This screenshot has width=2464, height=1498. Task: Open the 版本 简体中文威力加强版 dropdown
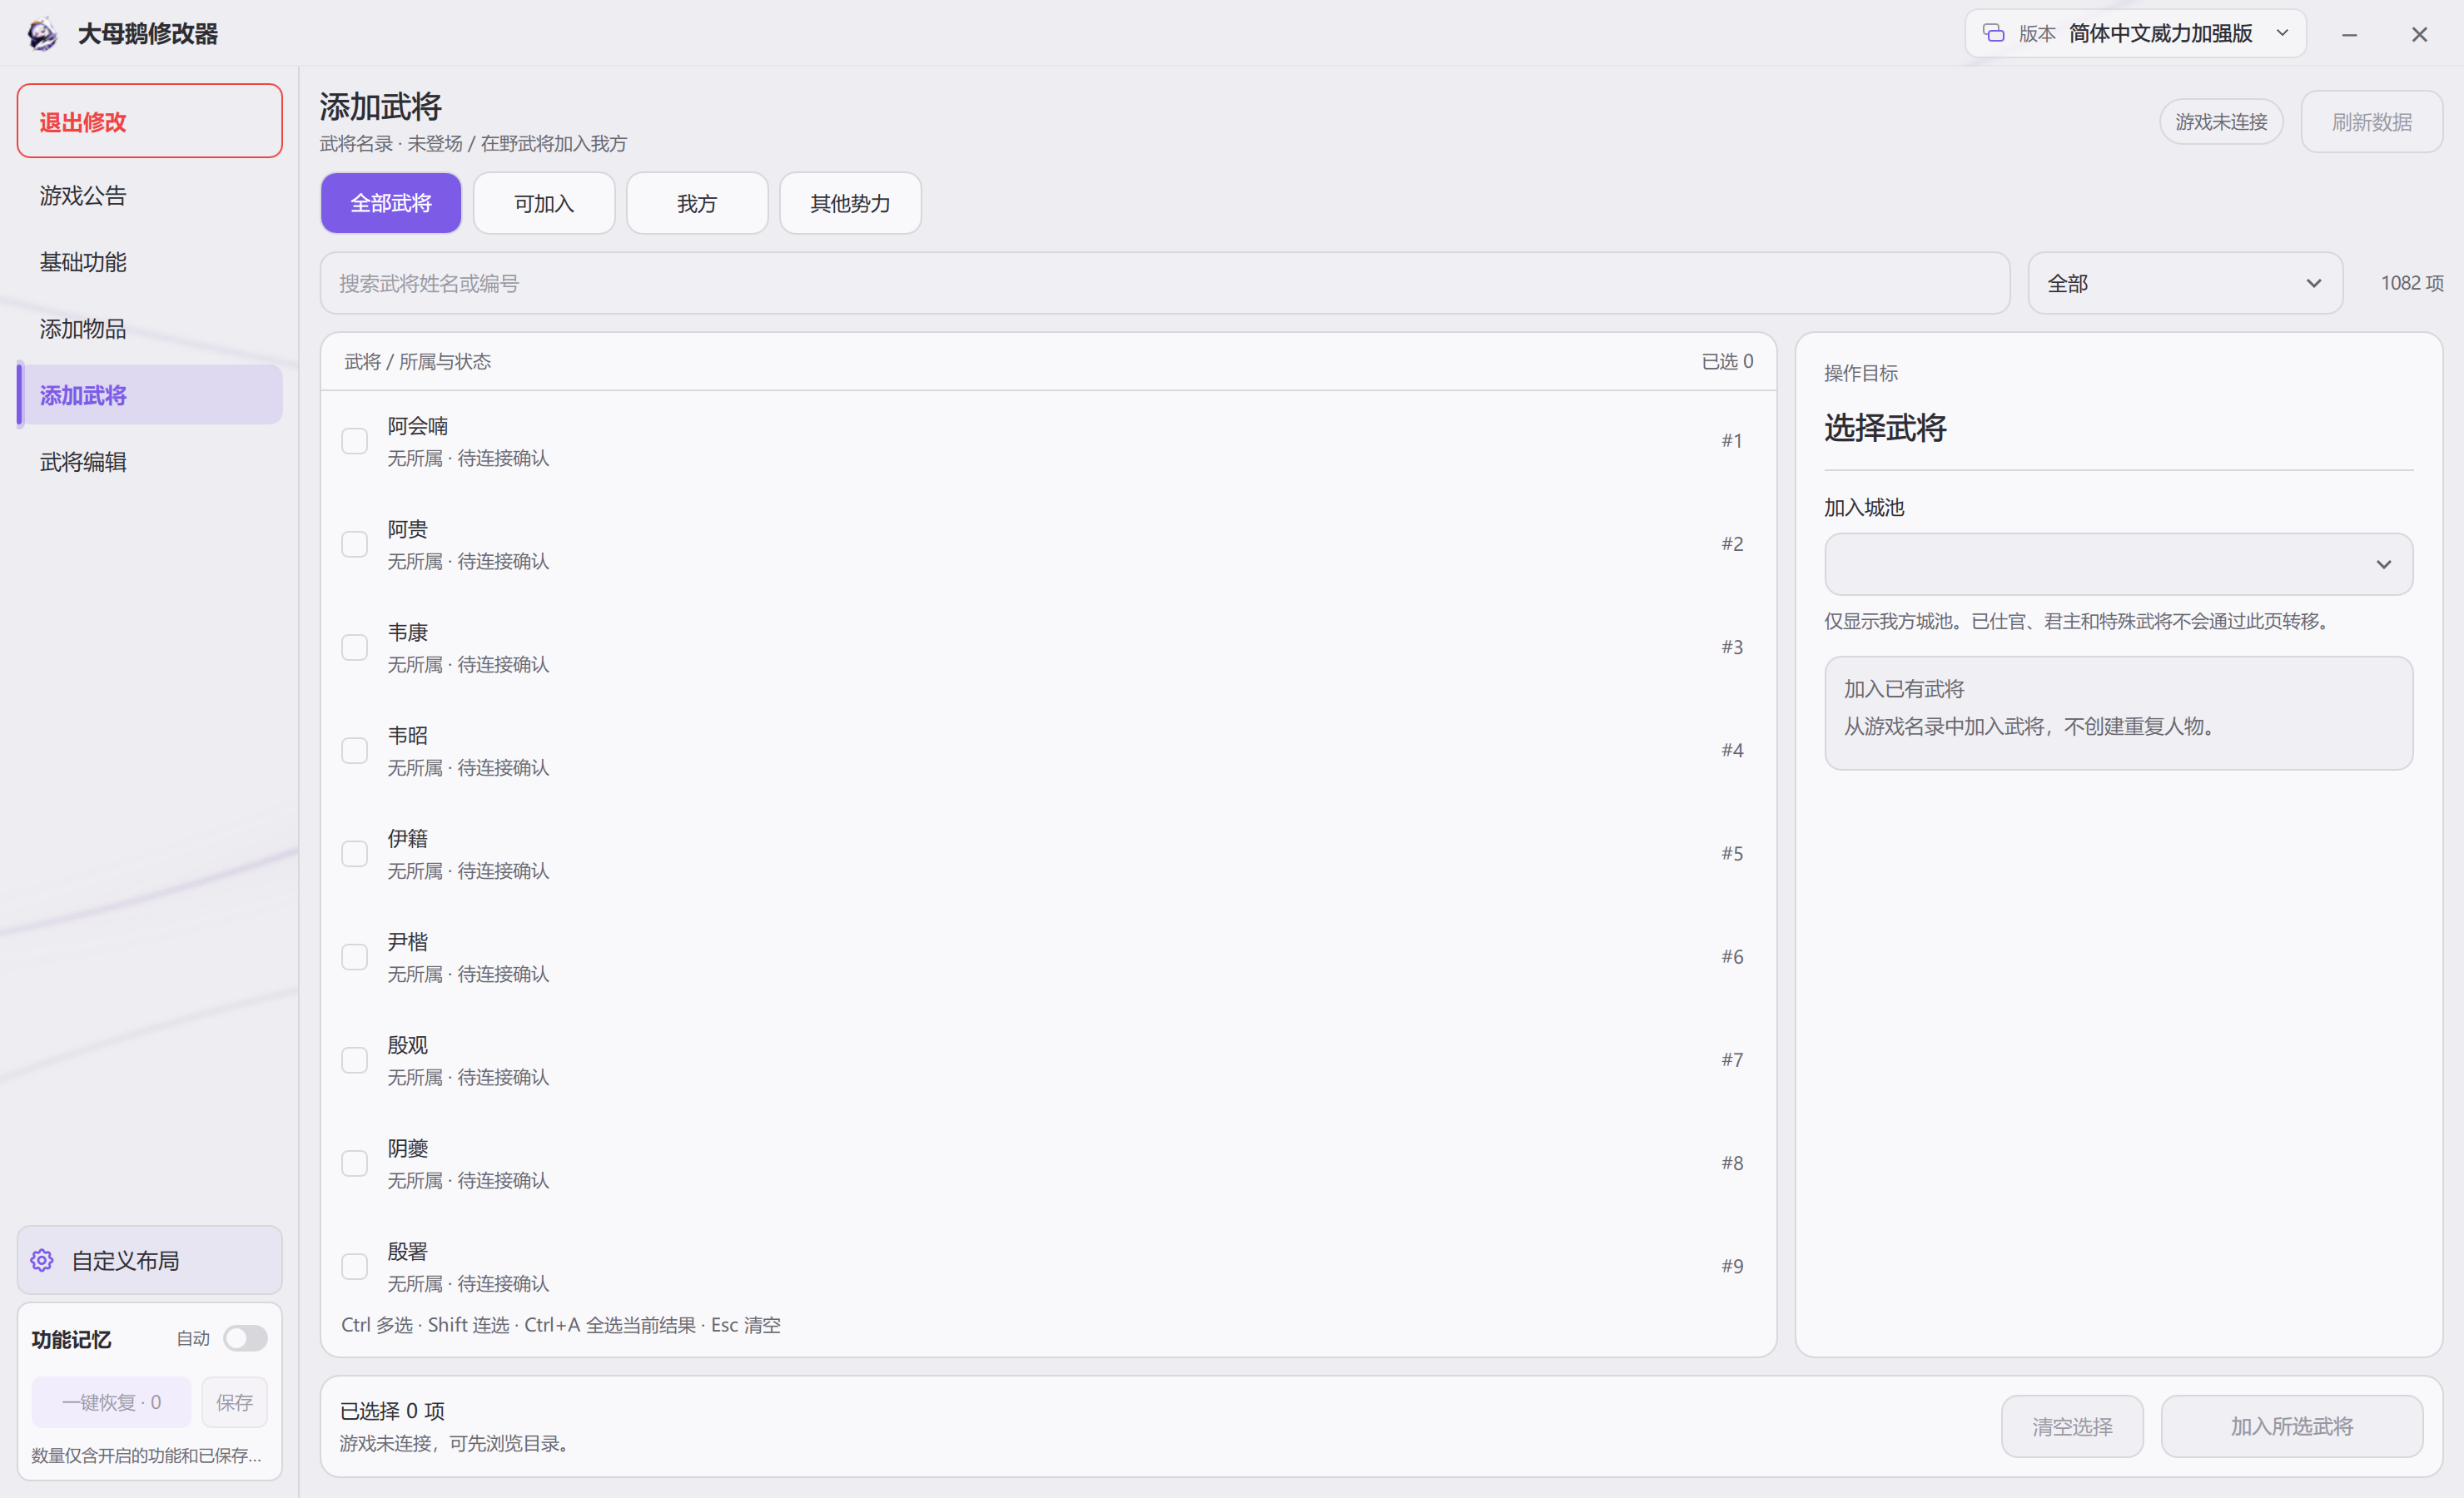point(2135,33)
